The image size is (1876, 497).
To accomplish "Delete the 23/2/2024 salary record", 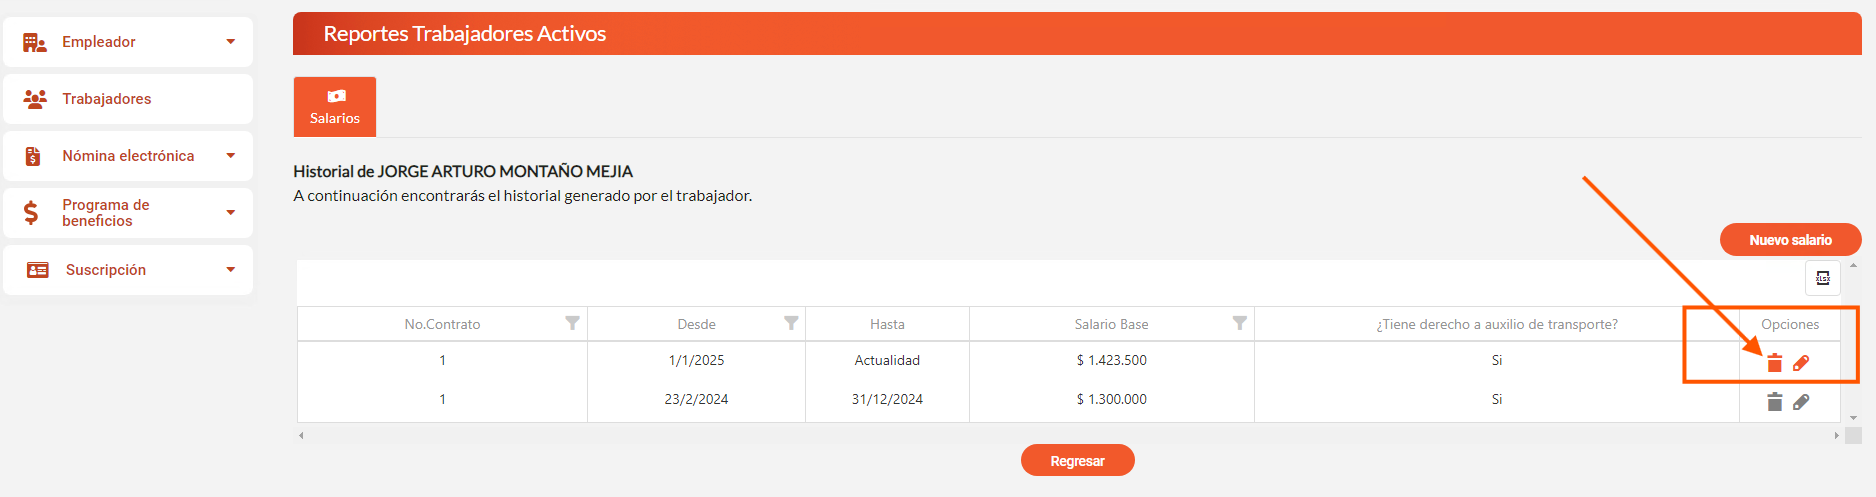I will point(1774,402).
